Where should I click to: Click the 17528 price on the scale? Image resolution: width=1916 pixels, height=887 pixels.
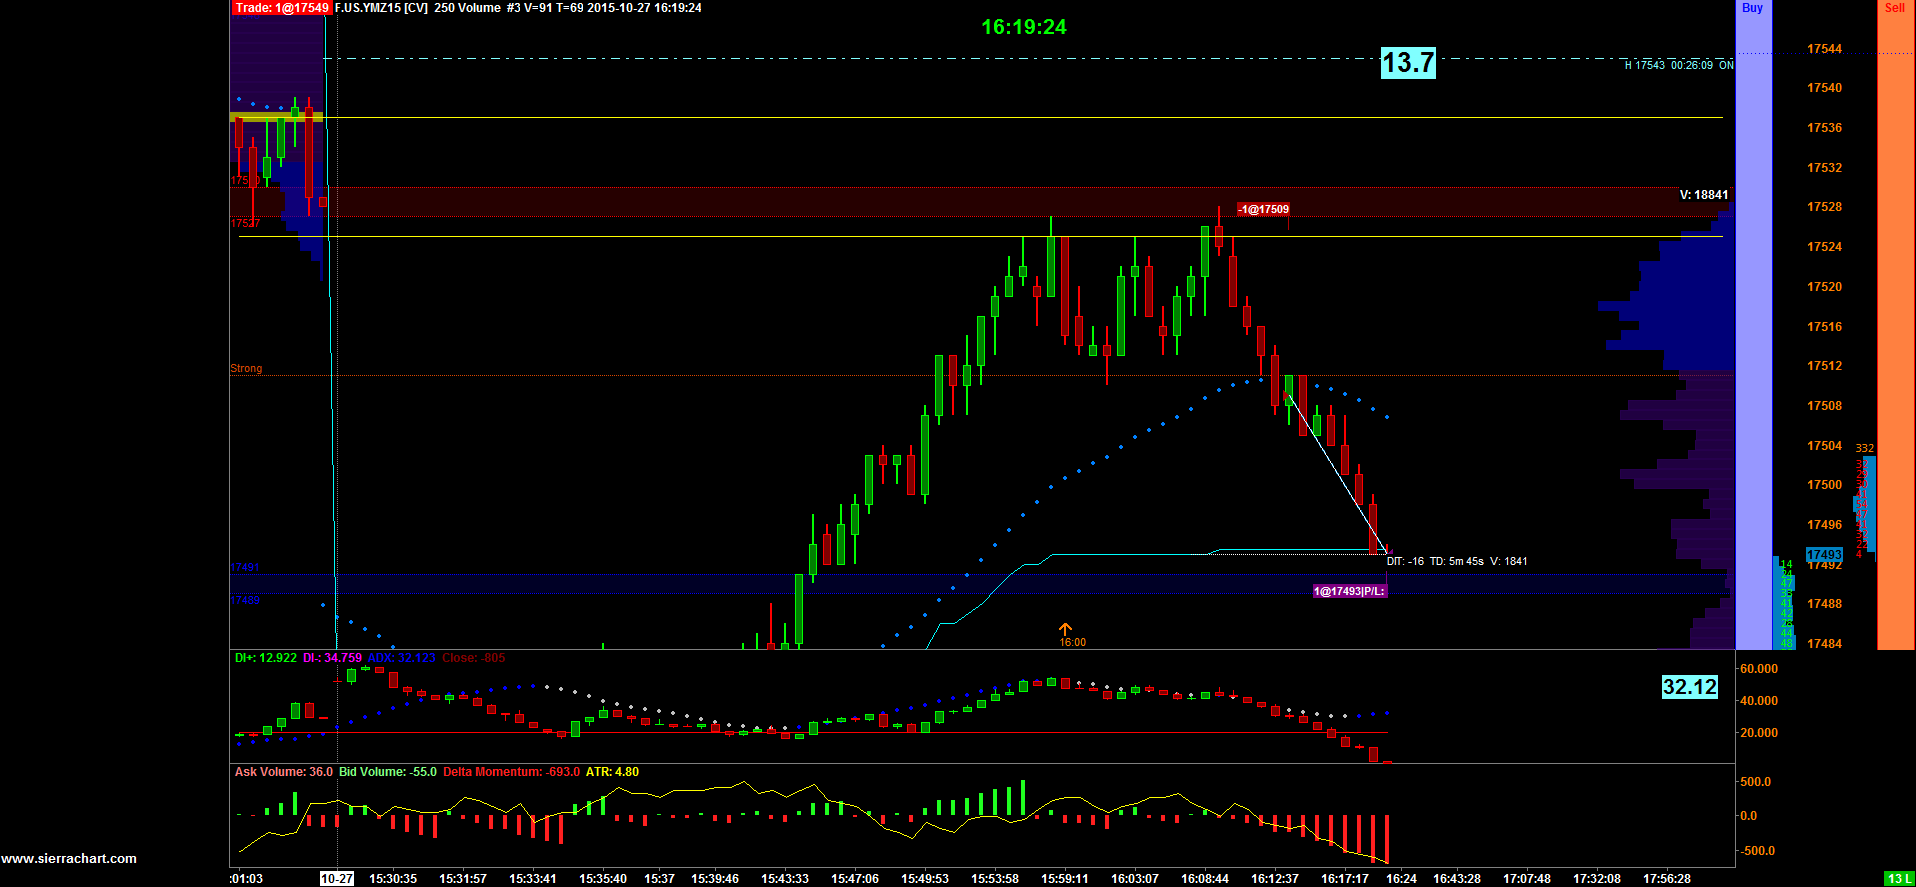tap(1824, 207)
